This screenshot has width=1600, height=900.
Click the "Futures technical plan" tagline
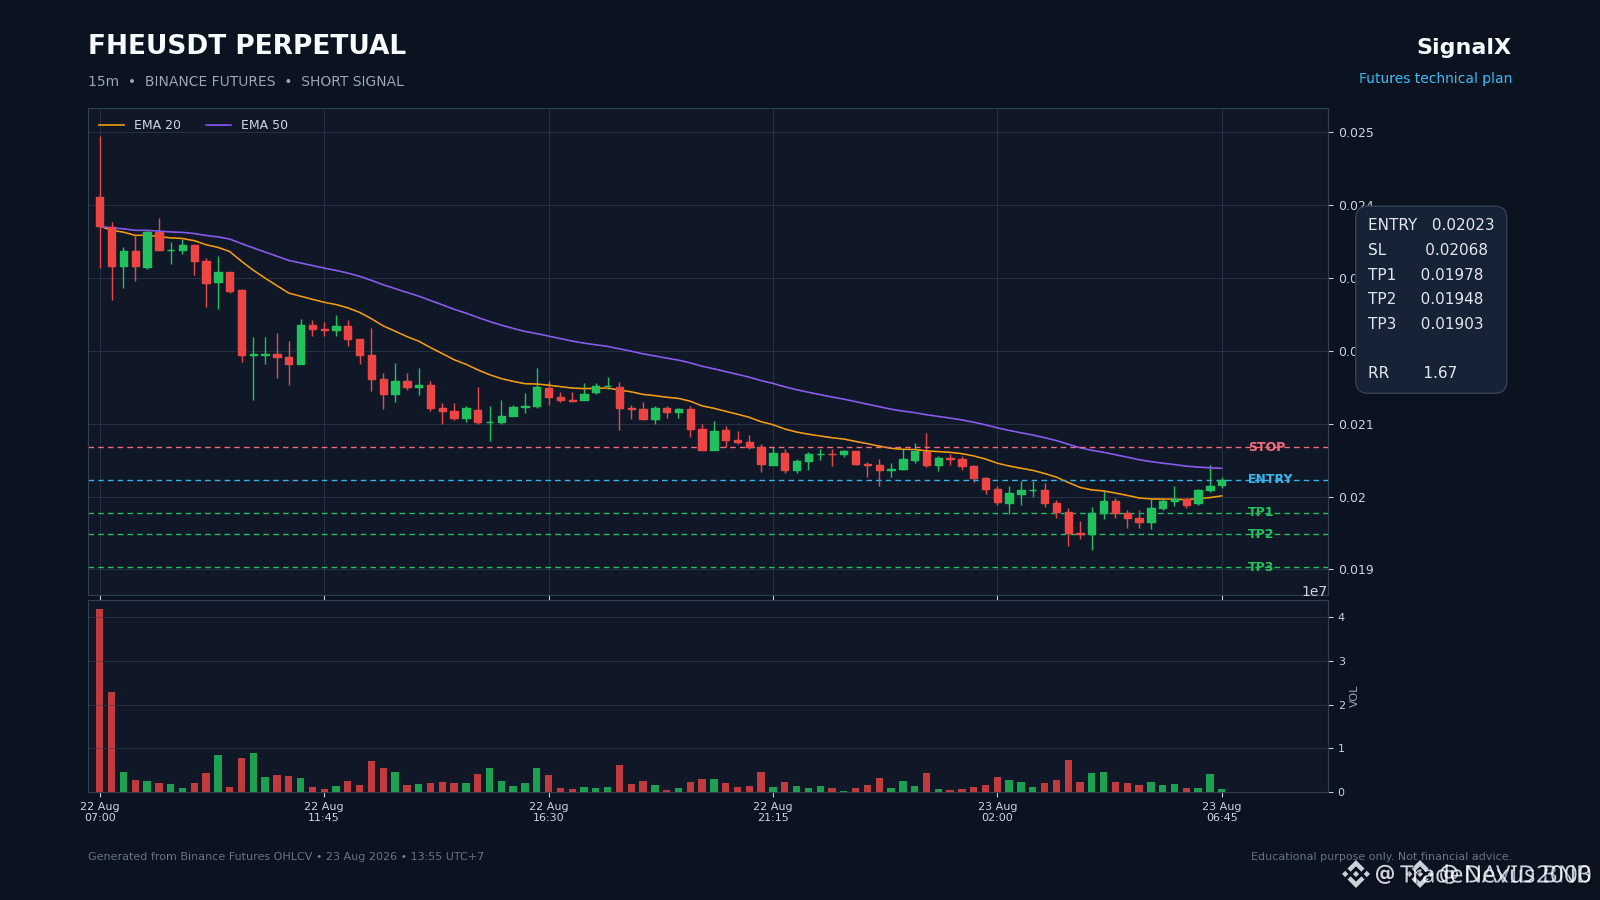click(1435, 79)
